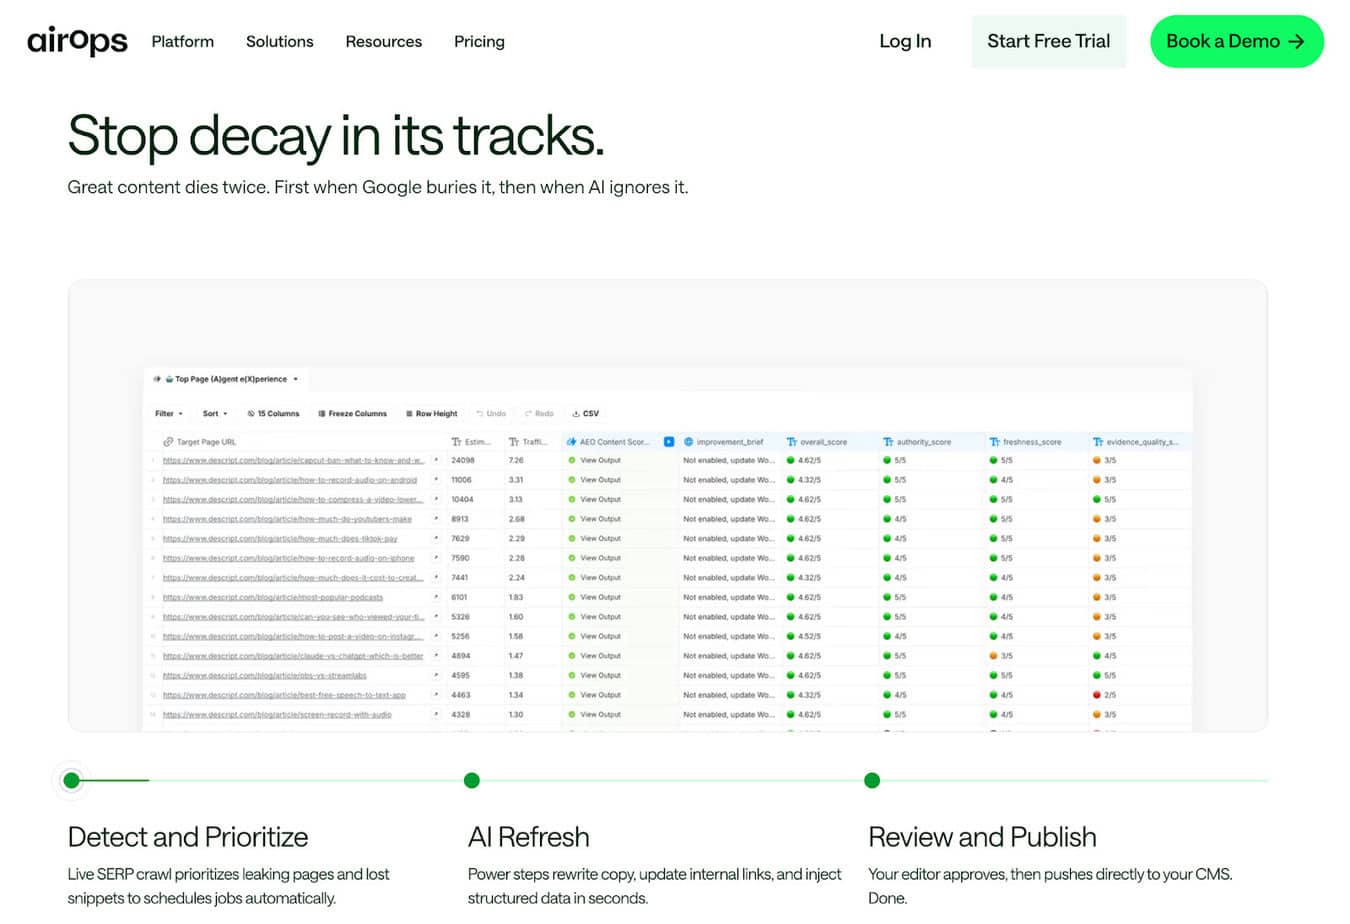
Task: Click View Output in the first row
Action: coord(600,461)
